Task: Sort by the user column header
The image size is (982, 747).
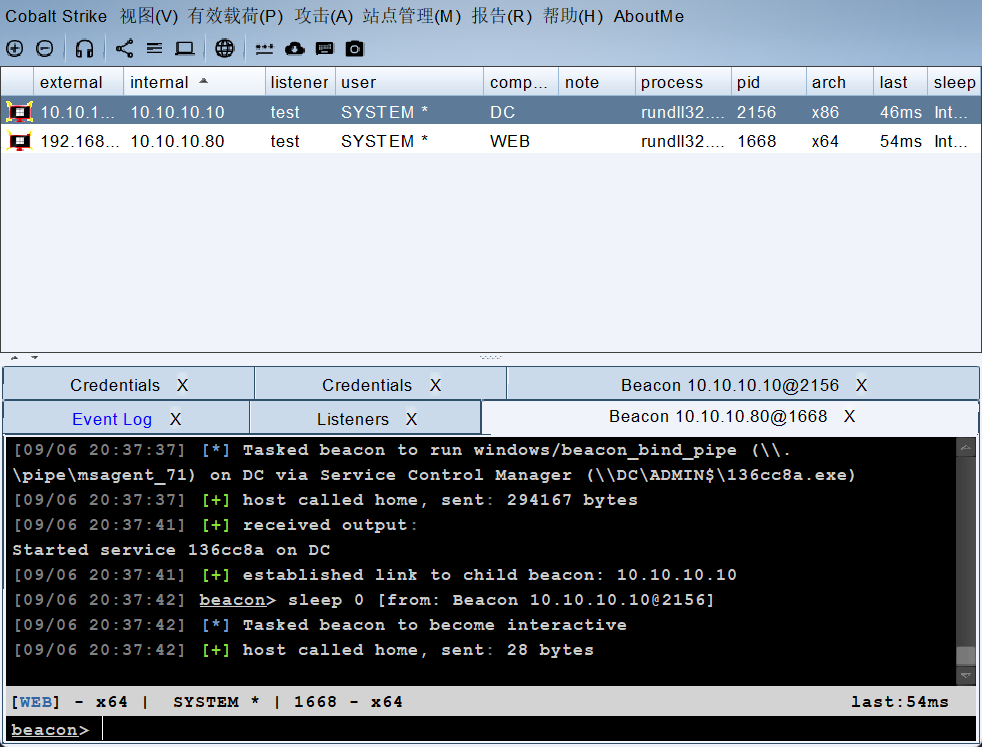Action: [x=409, y=82]
